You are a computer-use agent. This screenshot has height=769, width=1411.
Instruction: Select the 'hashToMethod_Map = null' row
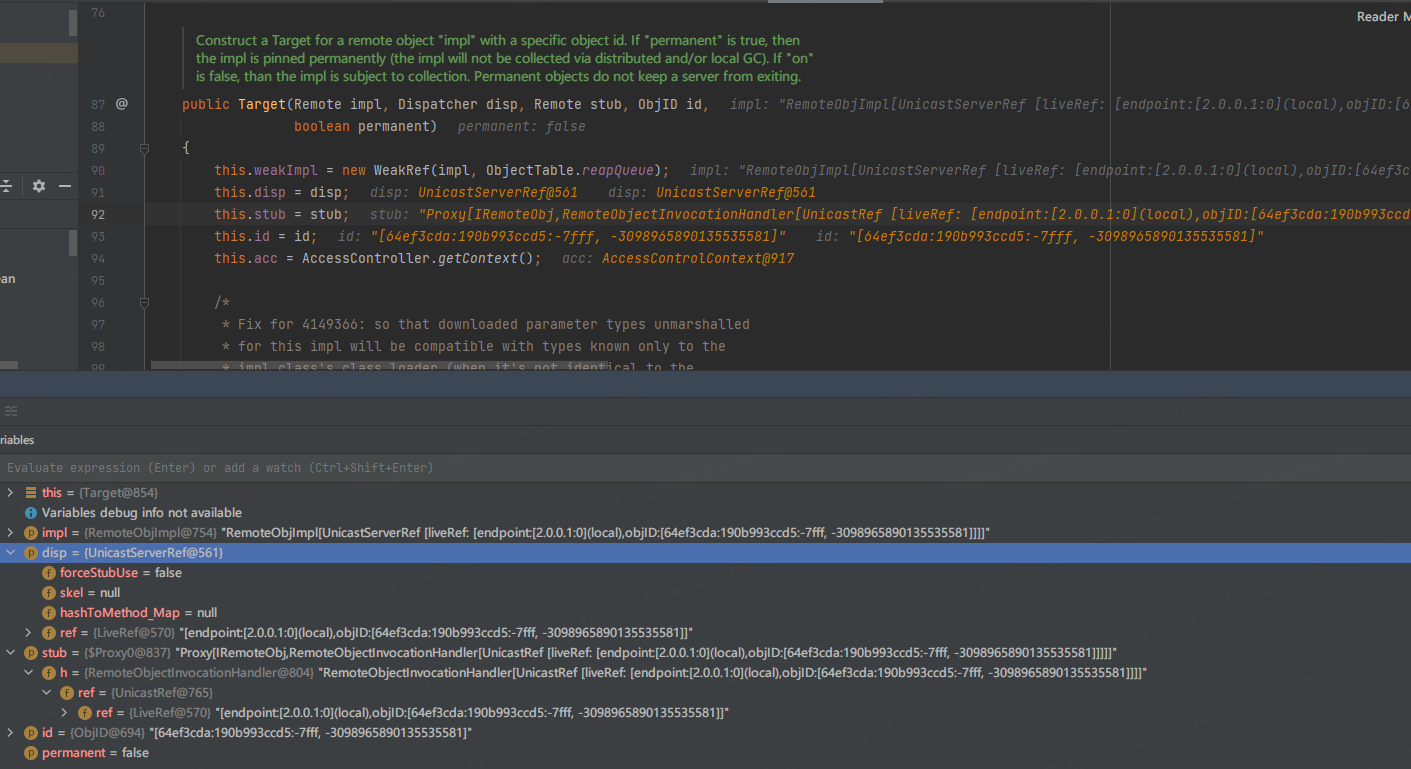(705, 613)
